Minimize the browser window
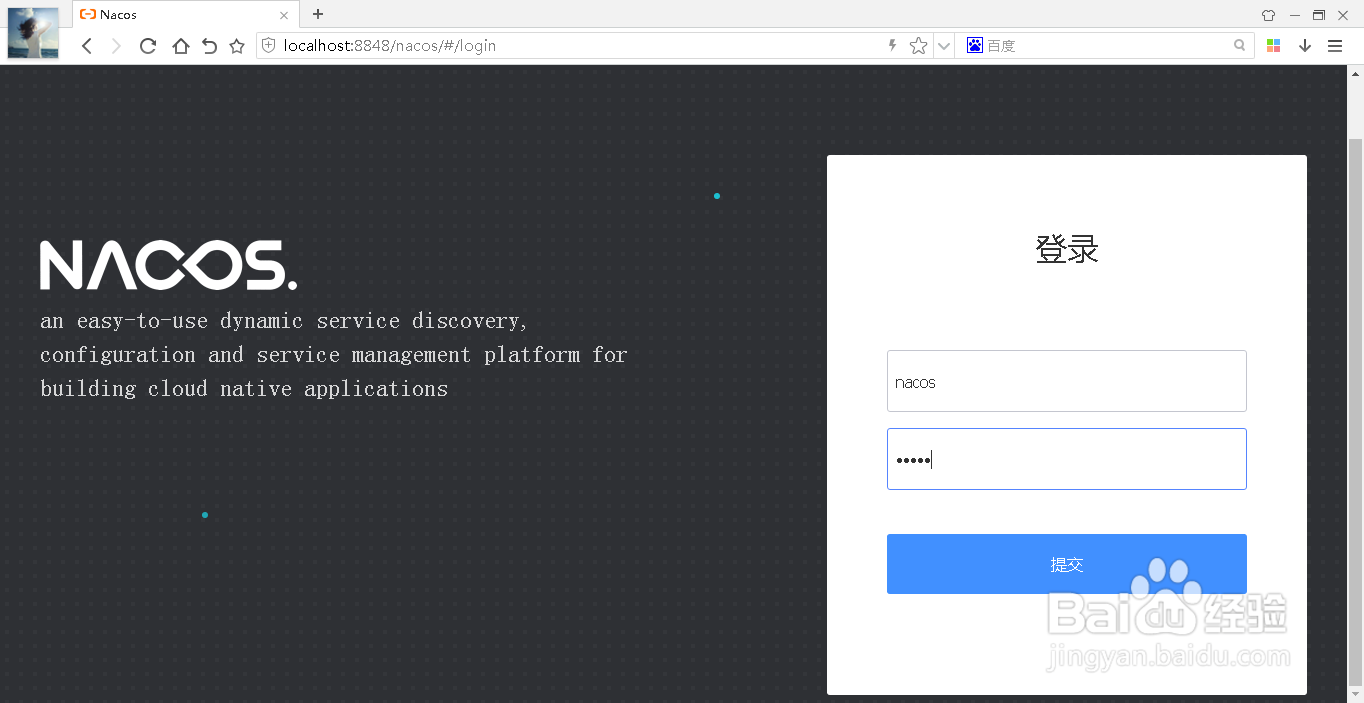The width and height of the screenshot is (1364, 703). point(1295,15)
